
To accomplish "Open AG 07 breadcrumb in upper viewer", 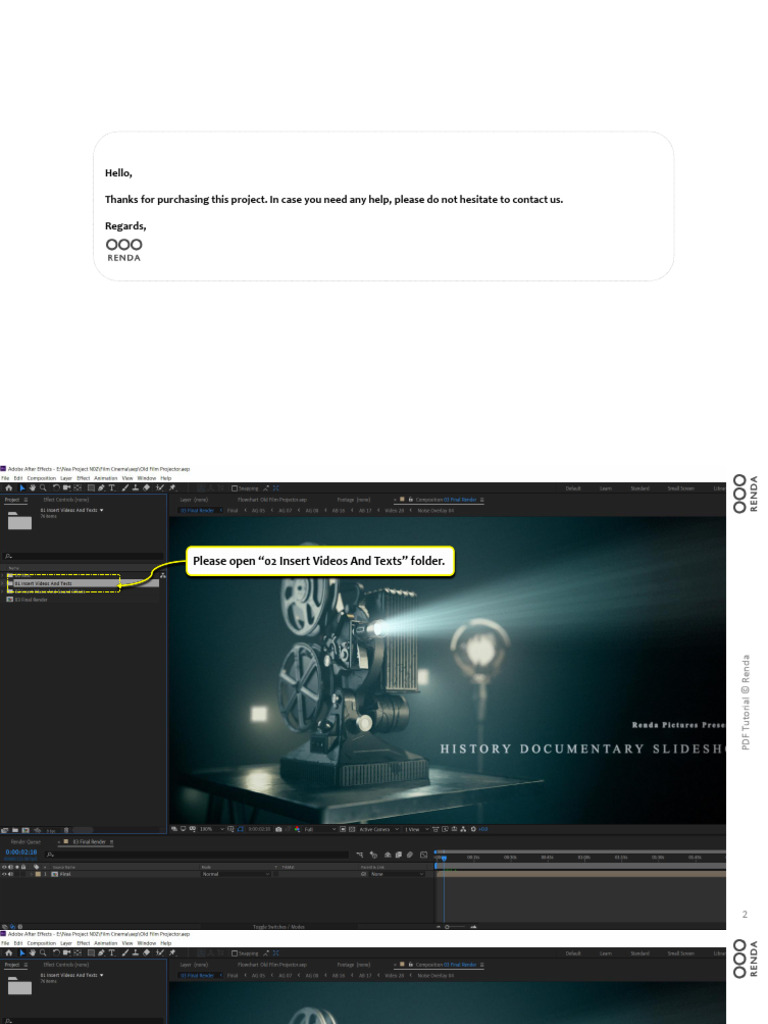I will [x=285, y=511].
